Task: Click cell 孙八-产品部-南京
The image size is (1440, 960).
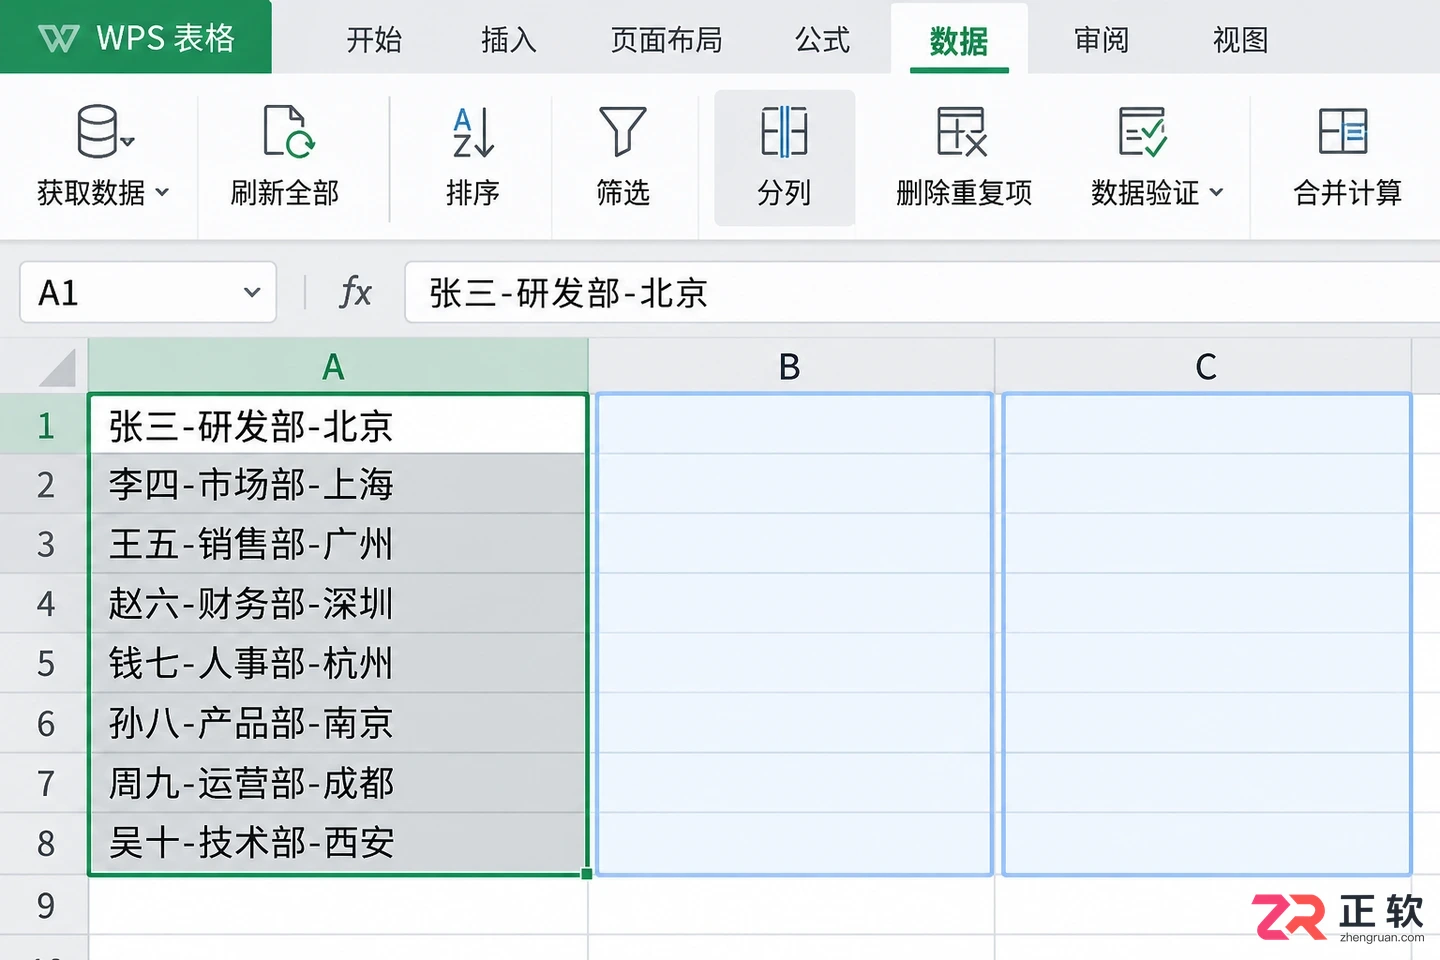Action: click(338, 723)
